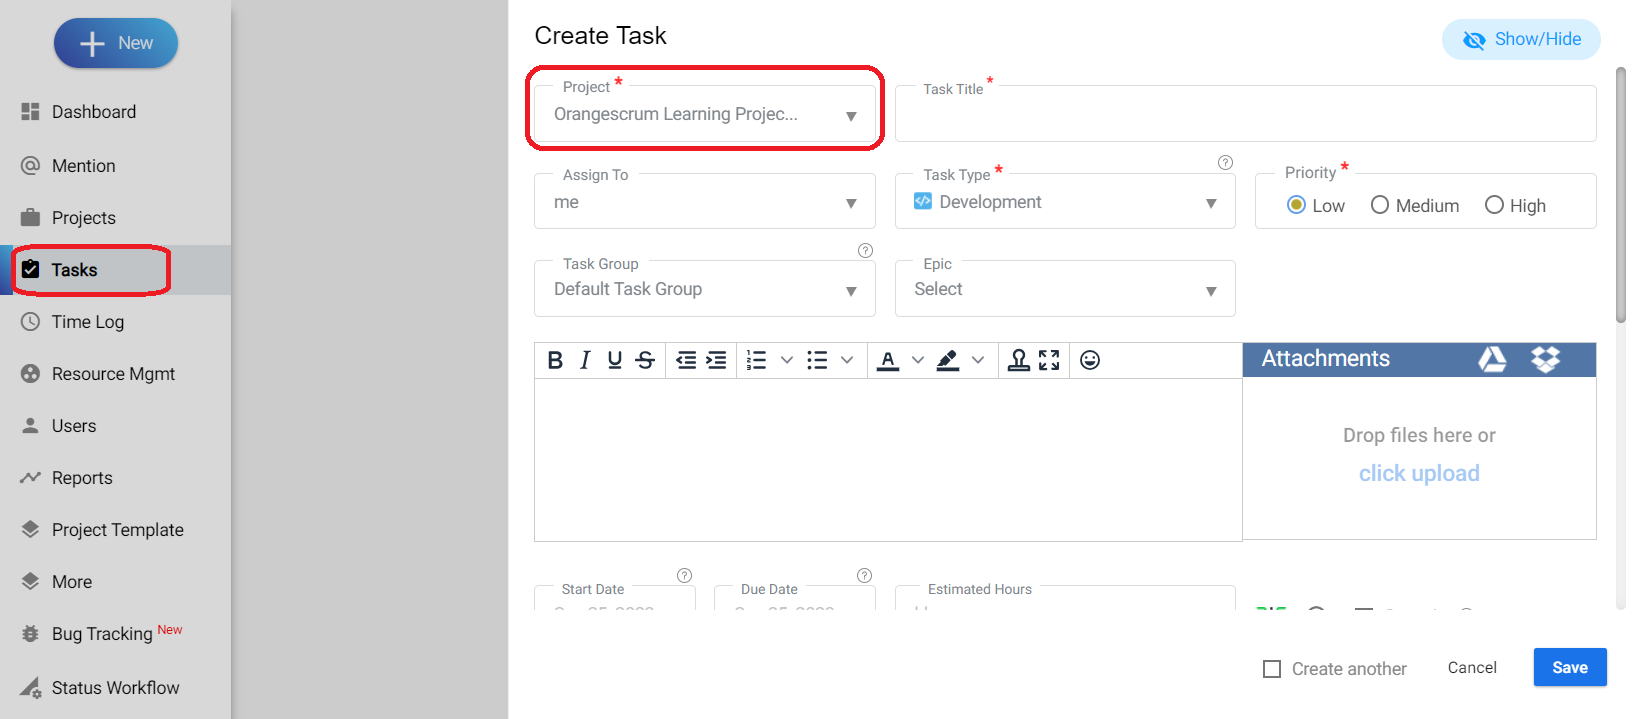Viewport: 1632px width, 719px height.
Task: Expand font color options arrow
Action: click(918, 360)
